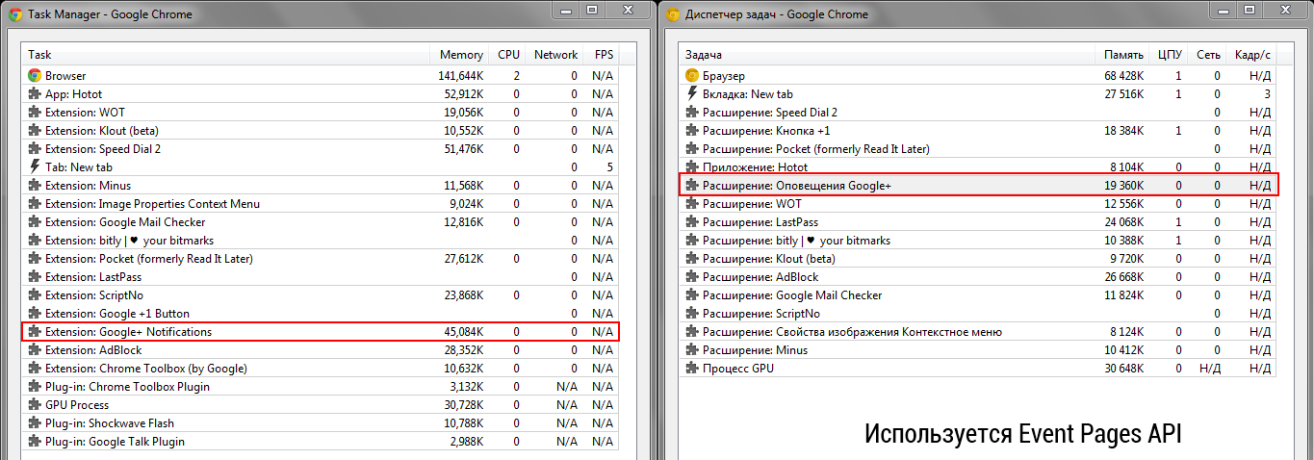Sort by the CPU column header

coord(508,55)
